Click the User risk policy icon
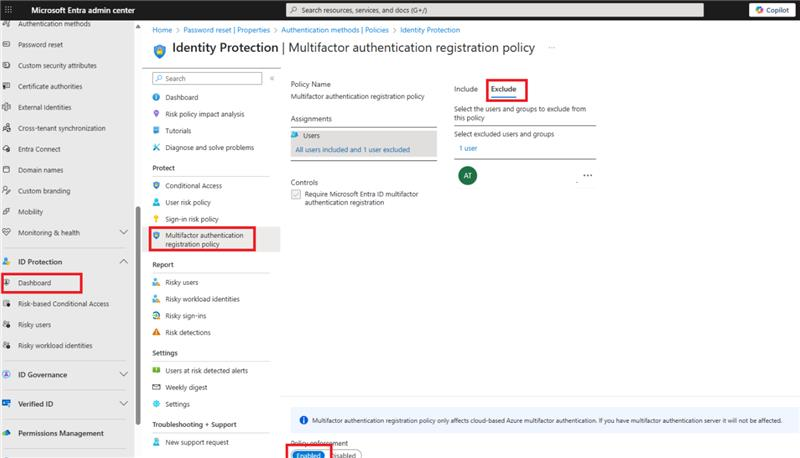 (x=156, y=202)
